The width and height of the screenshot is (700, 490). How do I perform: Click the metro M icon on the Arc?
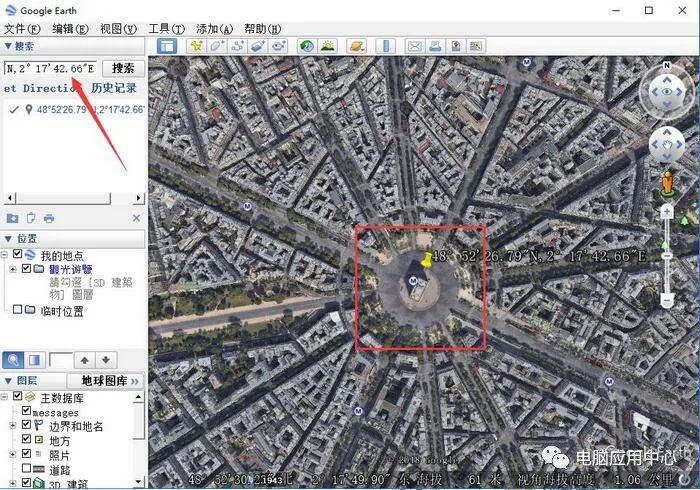(413, 281)
